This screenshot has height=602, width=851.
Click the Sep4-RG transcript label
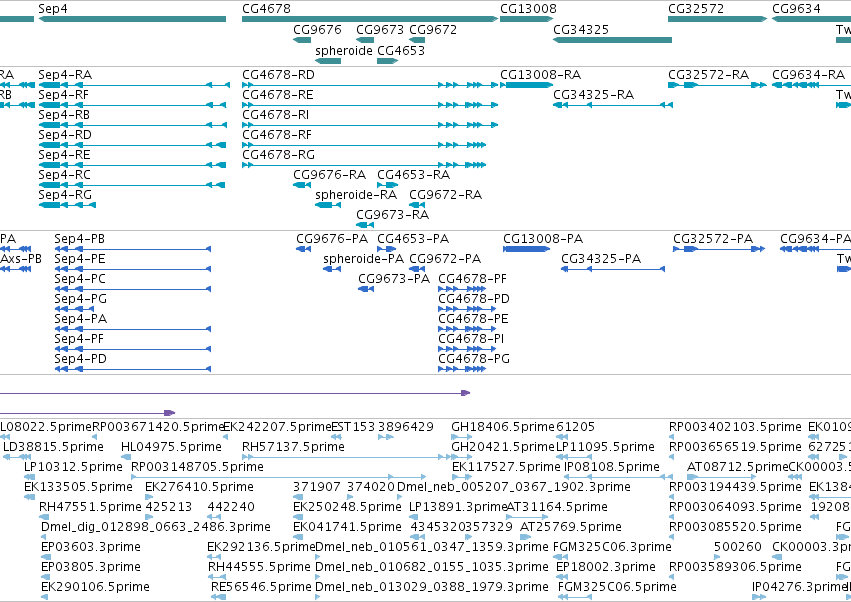click(x=65, y=194)
